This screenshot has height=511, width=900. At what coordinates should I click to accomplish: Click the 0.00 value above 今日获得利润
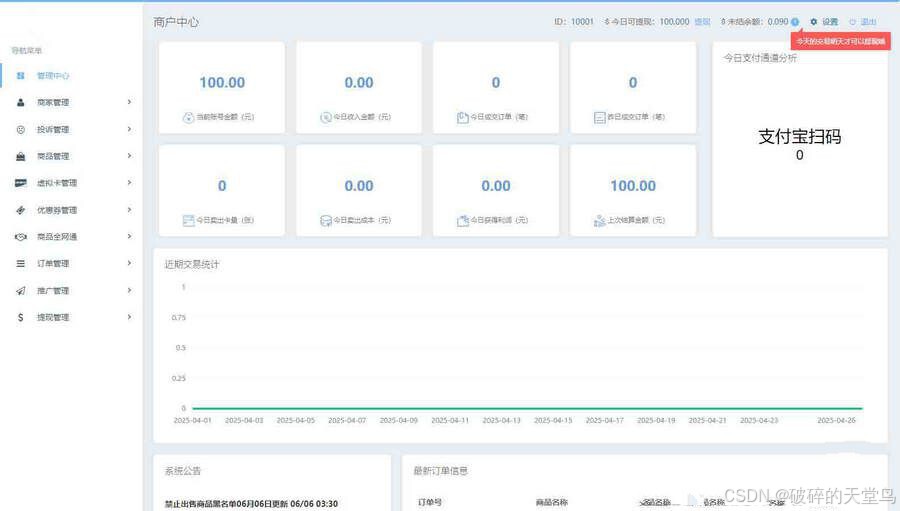pos(496,186)
